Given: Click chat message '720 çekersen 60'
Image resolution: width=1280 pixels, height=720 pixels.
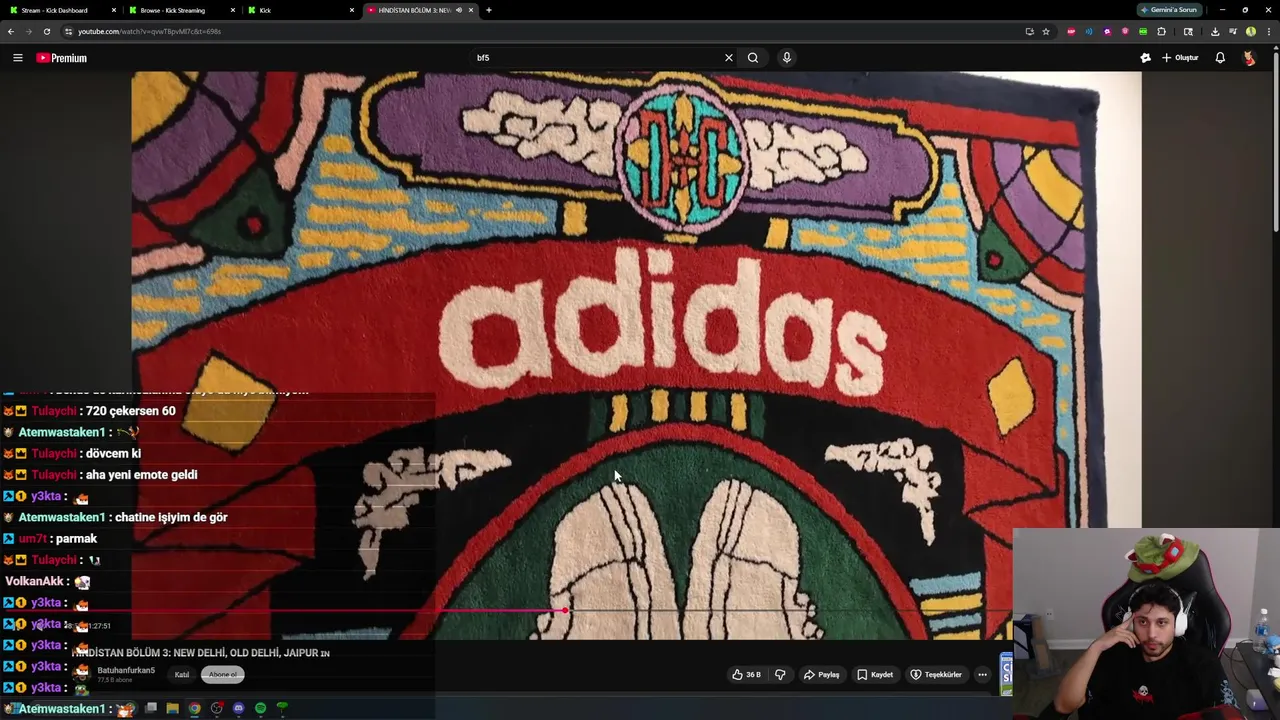Looking at the screenshot, I should tap(130, 411).
